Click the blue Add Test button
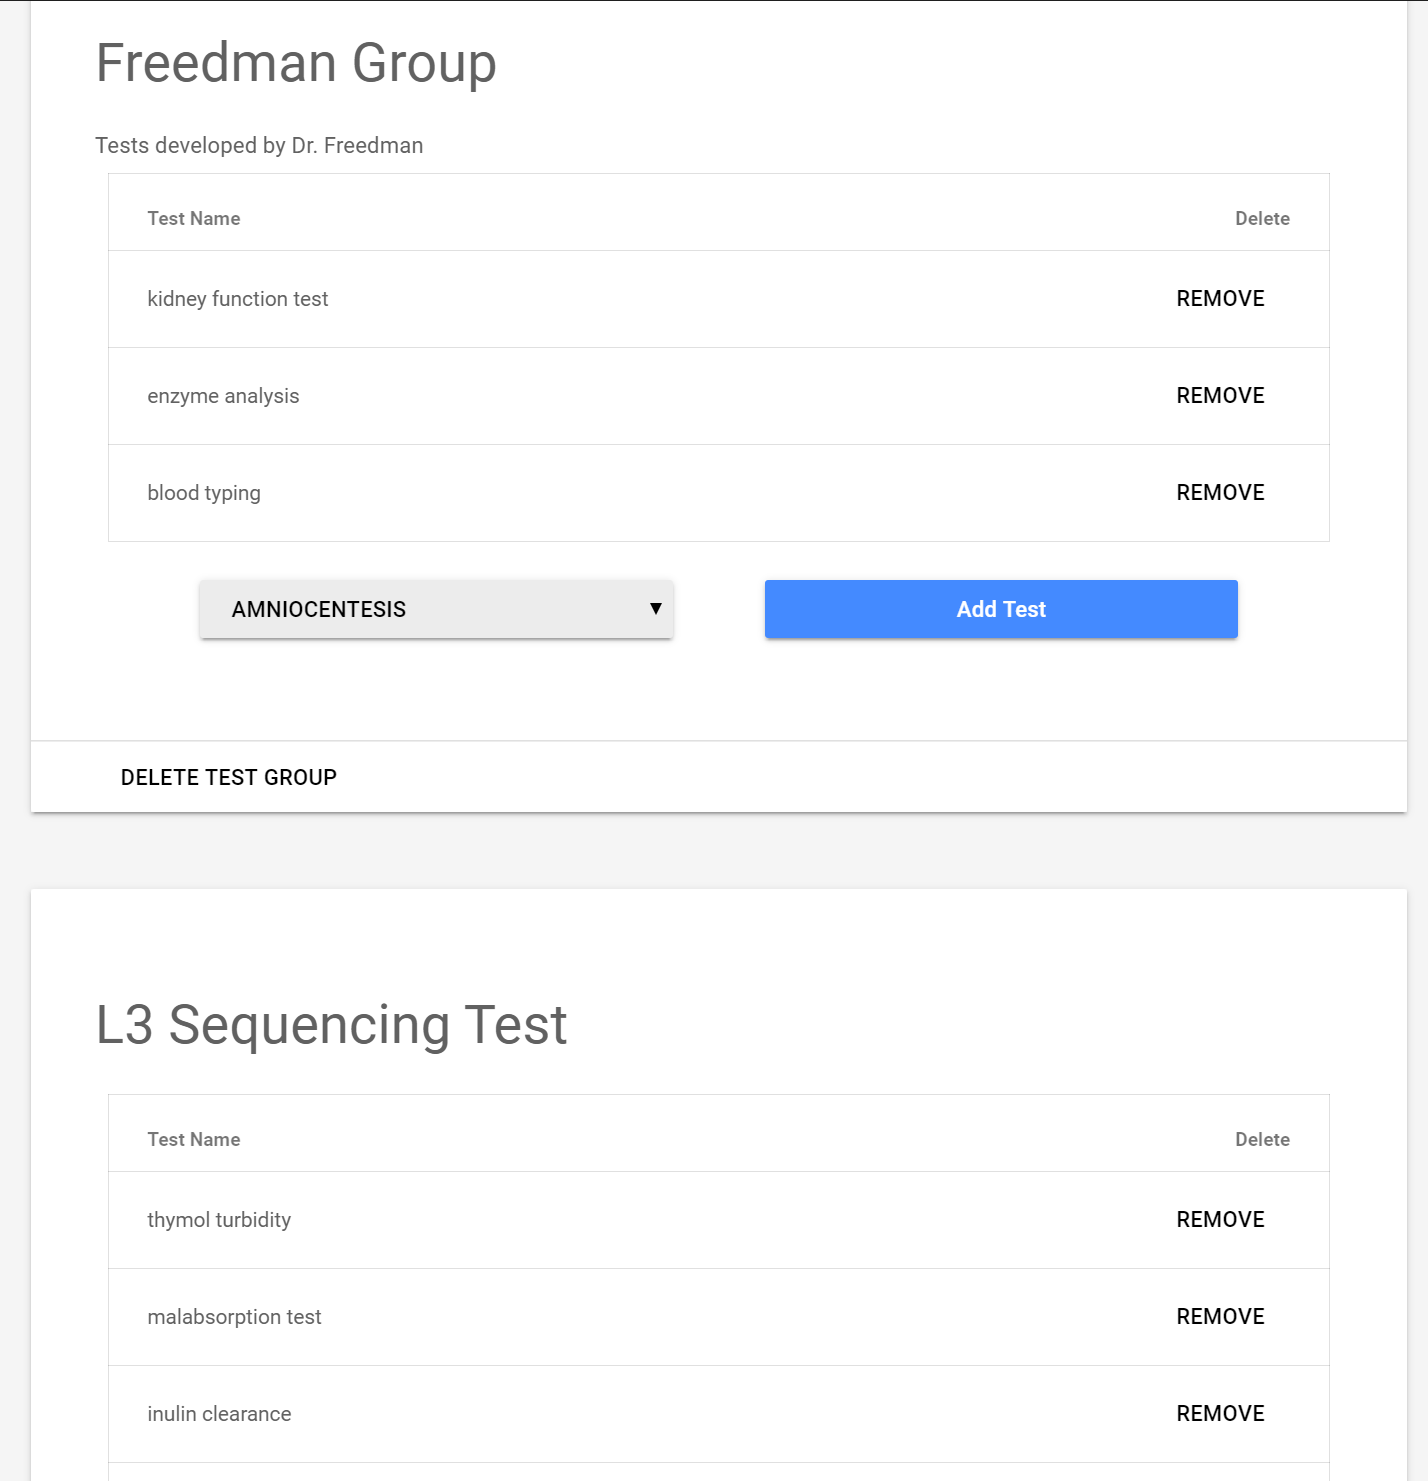Viewport: 1428px width, 1481px height. pos(1001,609)
